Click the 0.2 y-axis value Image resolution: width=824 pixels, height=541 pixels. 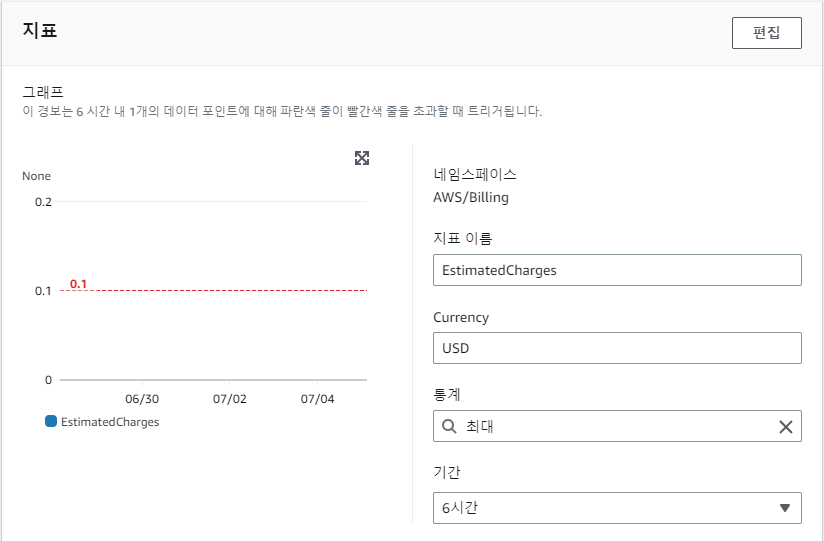click(x=43, y=202)
